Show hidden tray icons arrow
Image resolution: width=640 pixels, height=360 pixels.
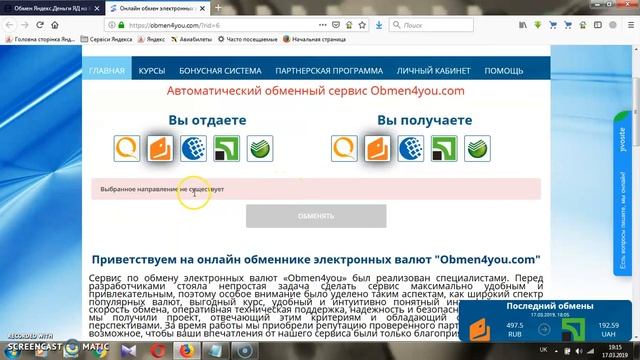click(x=556, y=351)
